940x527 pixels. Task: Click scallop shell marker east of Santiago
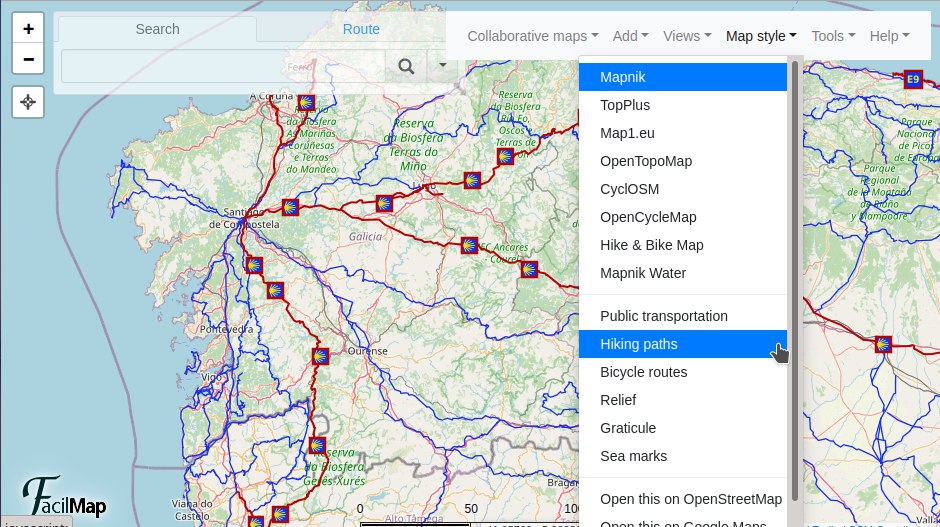pyautogui.click(x=290, y=207)
